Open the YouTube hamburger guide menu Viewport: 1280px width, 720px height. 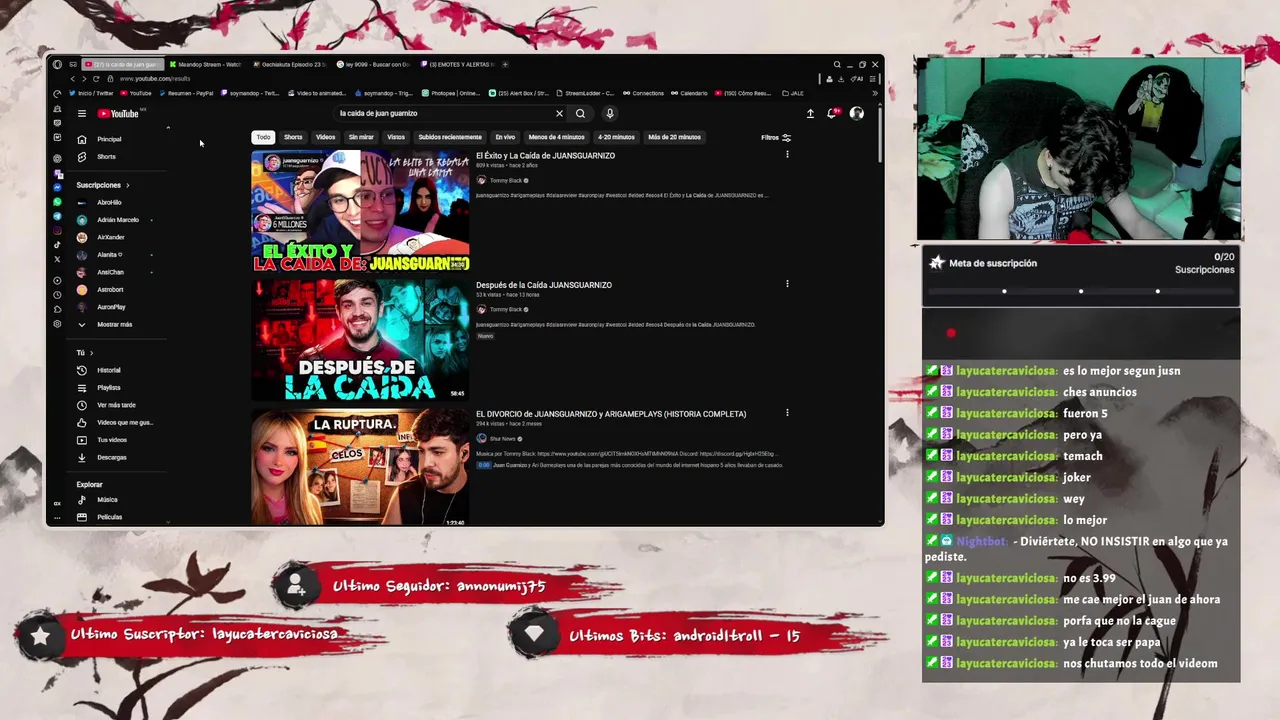(82, 114)
